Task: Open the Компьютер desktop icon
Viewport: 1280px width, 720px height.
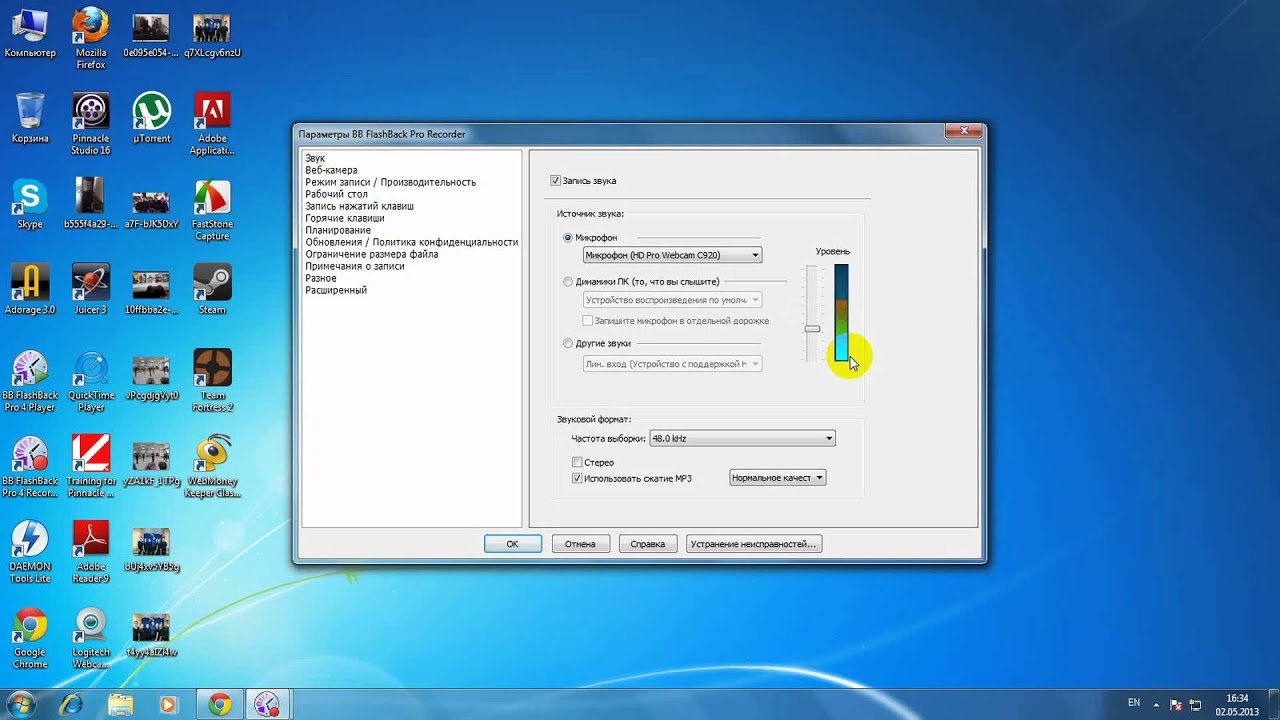Action: click(x=30, y=32)
